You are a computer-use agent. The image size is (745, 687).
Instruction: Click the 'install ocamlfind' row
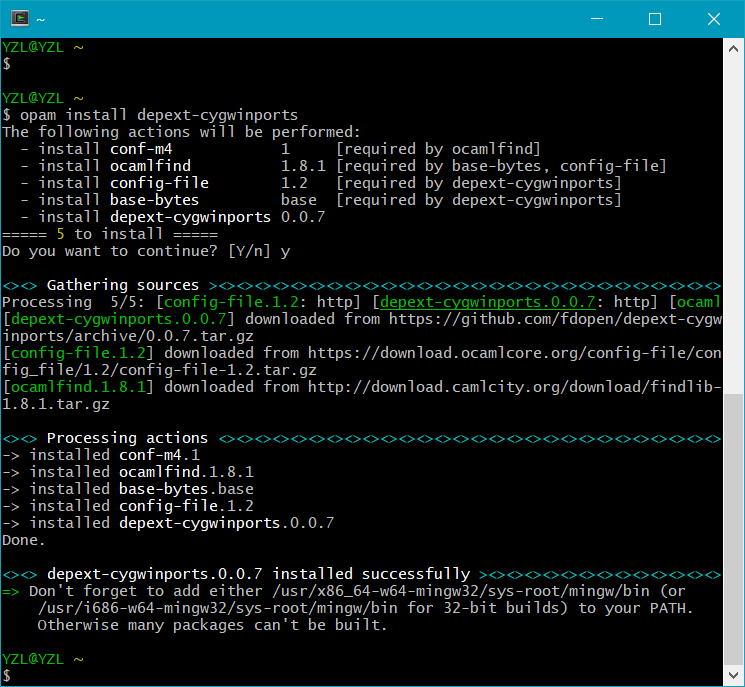(344, 166)
